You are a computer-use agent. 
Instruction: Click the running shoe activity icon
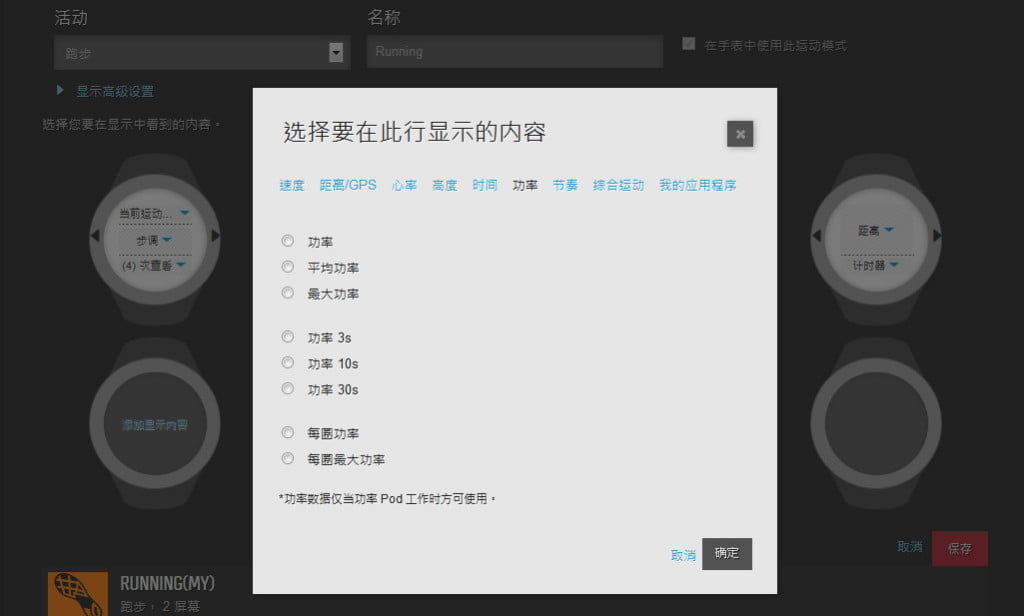tap(77, 593)
